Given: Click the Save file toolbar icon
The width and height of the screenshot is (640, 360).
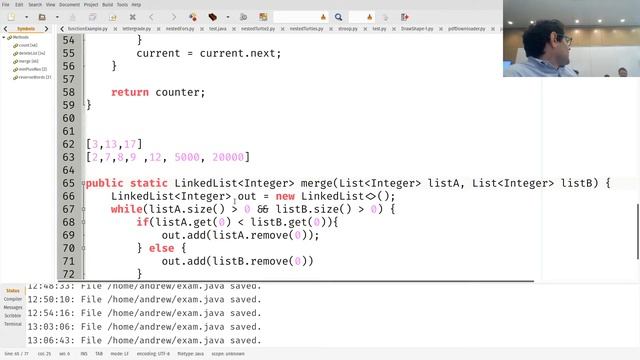Looking at the screenshot, I should click(73, 17).
